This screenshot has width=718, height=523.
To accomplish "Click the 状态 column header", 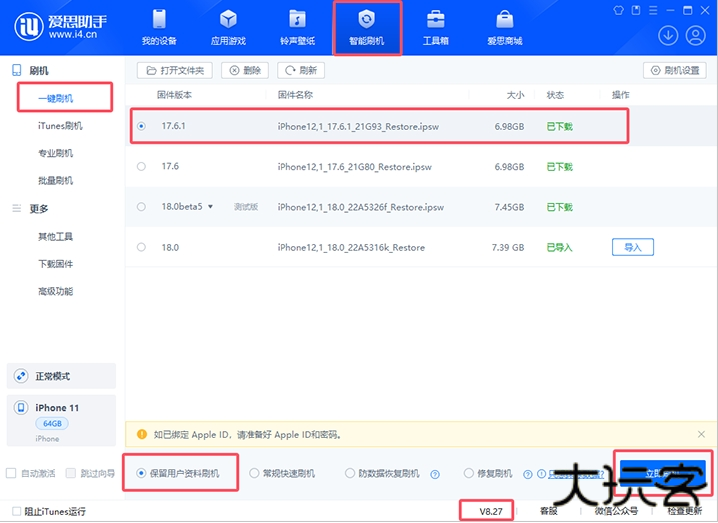I will pos(555,95).
